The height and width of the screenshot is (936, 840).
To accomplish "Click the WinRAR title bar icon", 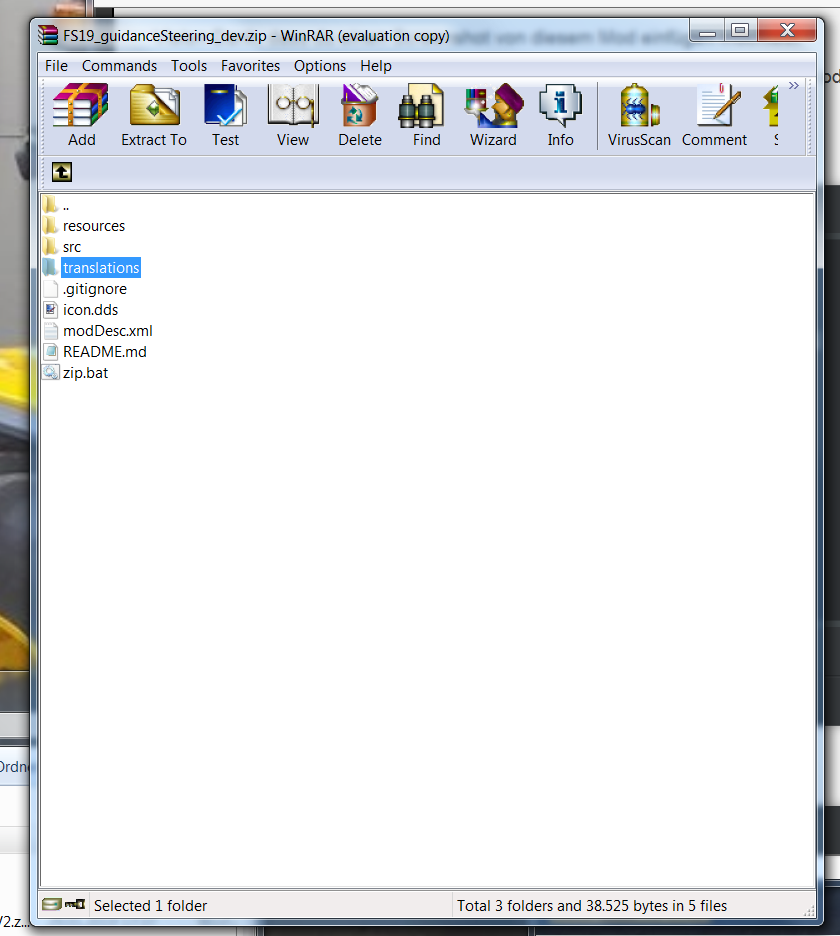I will [x=48, y=35].
